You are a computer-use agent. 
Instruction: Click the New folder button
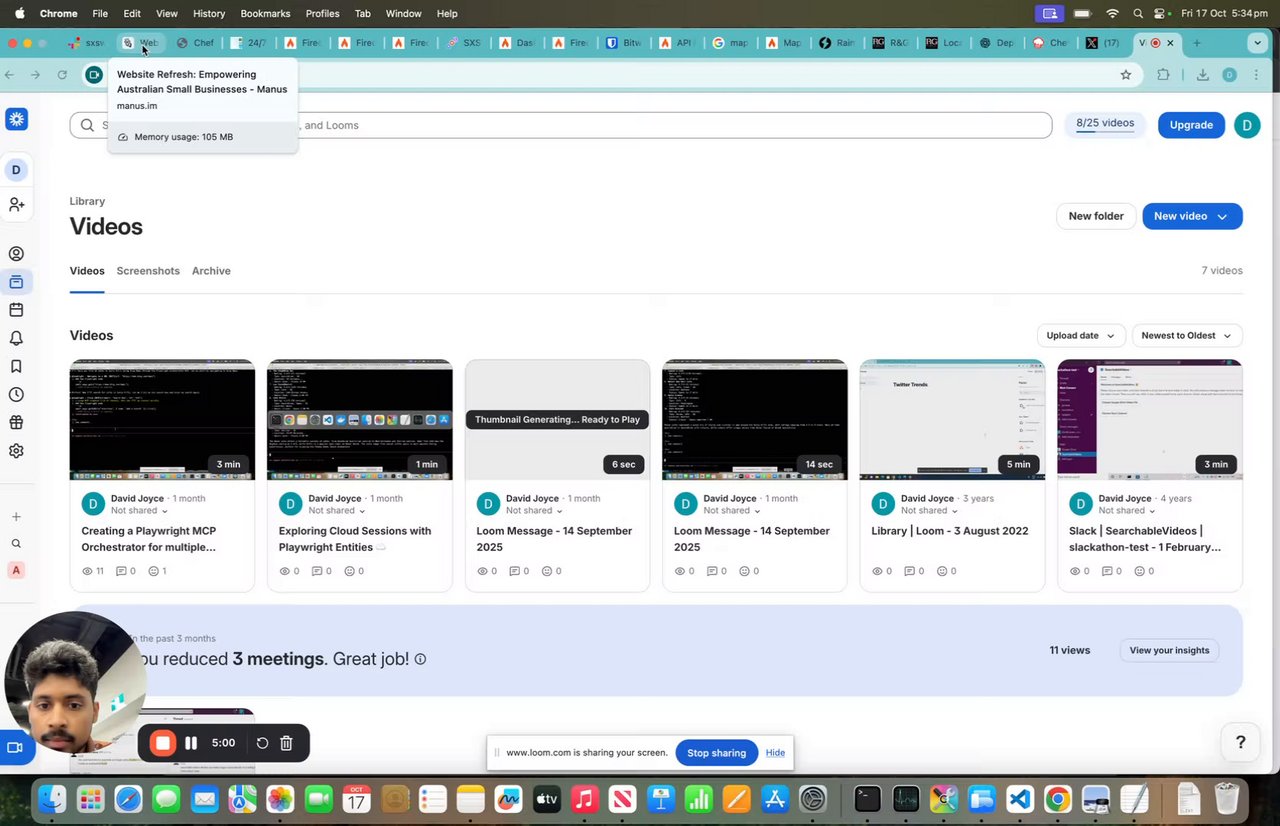tap(1096, 216)
